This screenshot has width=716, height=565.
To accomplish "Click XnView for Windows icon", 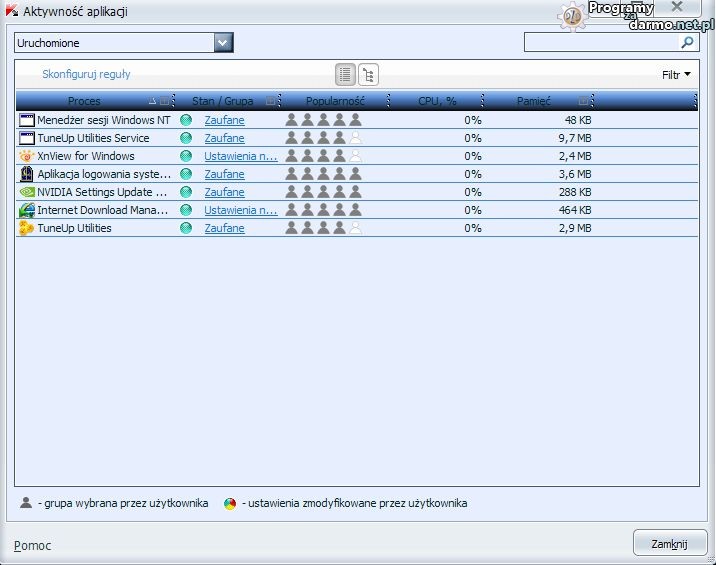I will [26, 156].
